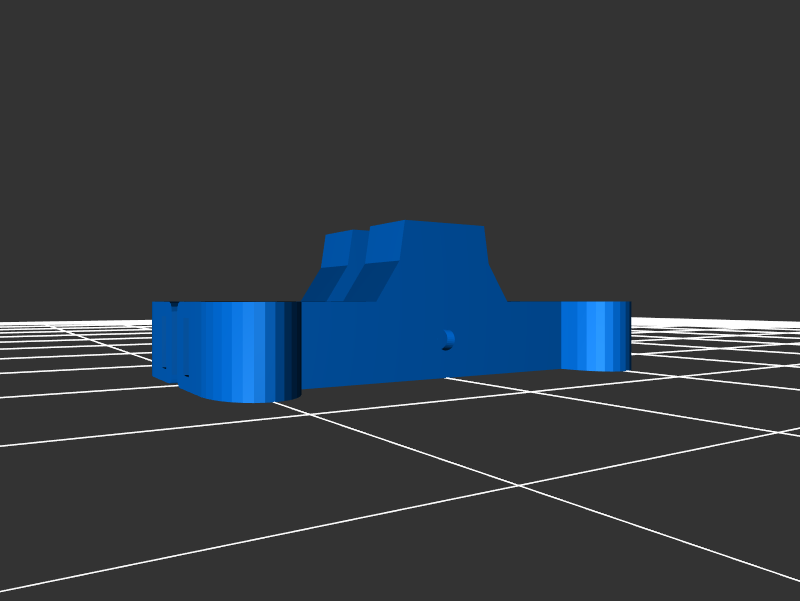The height and width of the screenshot is (601, 800).
Task: Click the dark shadowed edge of the left cylinder
Action: point(289,350)
